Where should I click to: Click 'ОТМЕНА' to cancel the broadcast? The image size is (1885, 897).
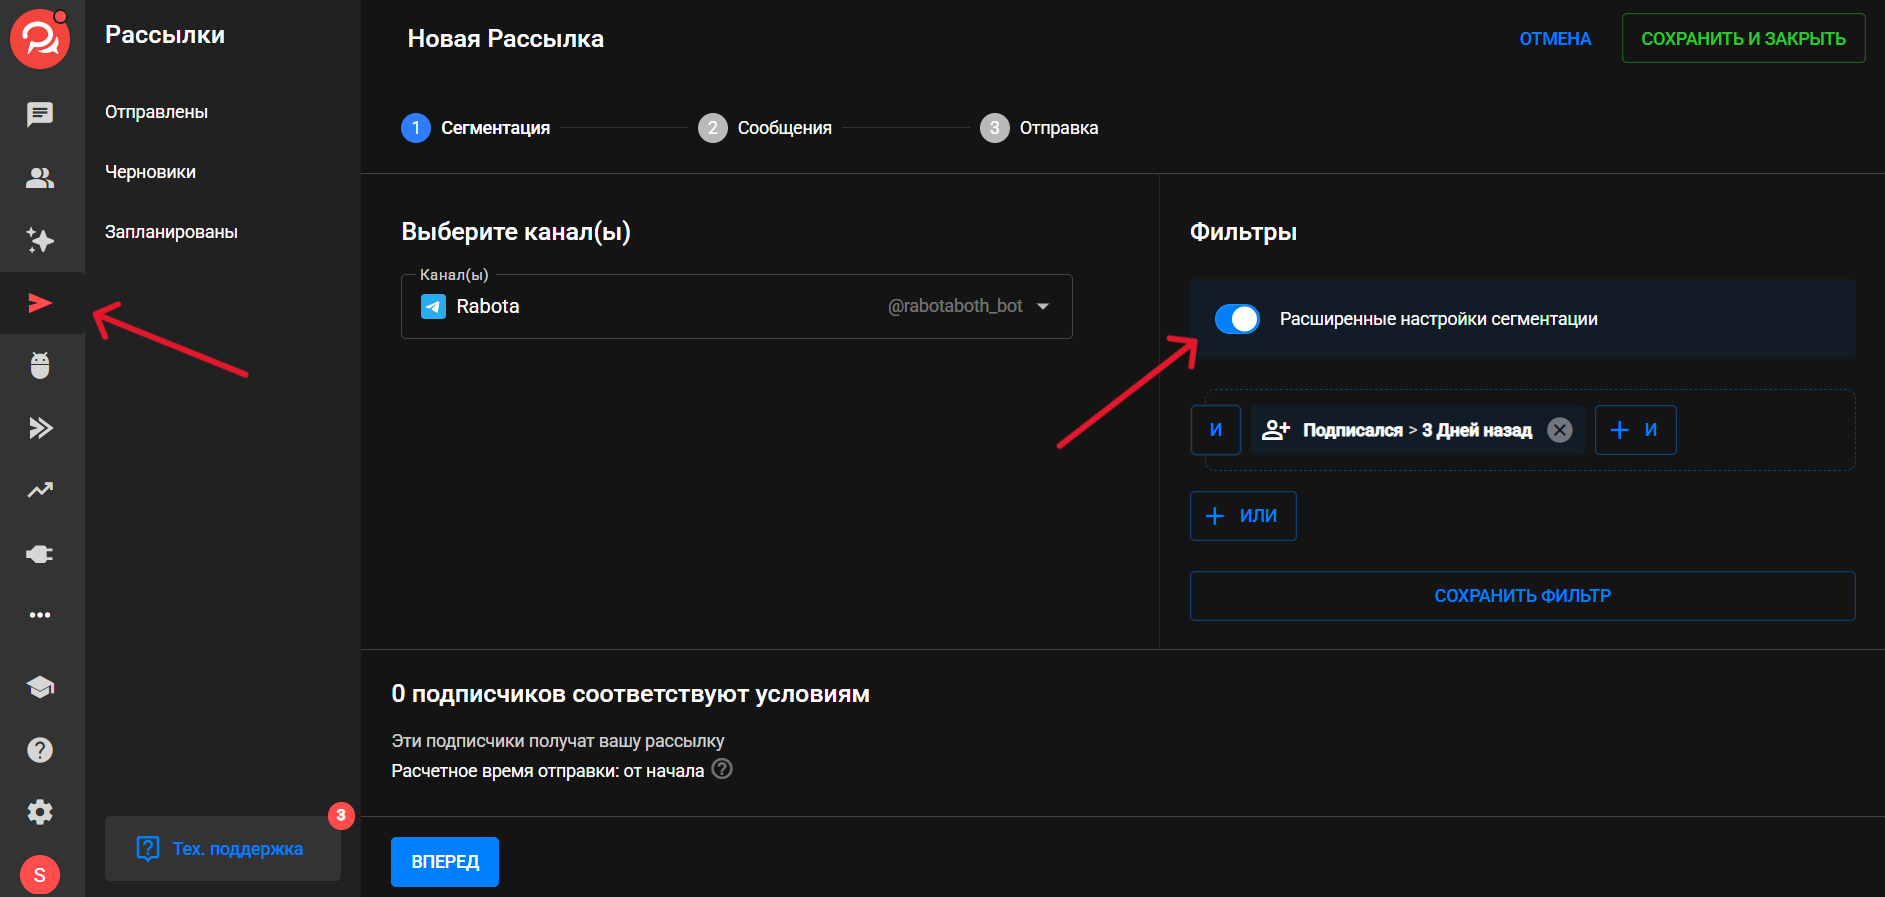(1555, 39)
